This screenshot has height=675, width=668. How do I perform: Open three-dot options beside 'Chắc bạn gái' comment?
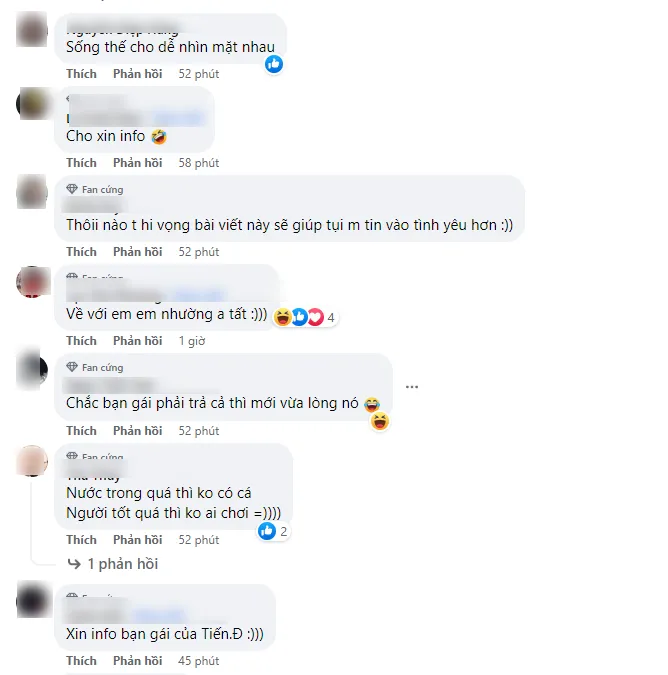412,387
